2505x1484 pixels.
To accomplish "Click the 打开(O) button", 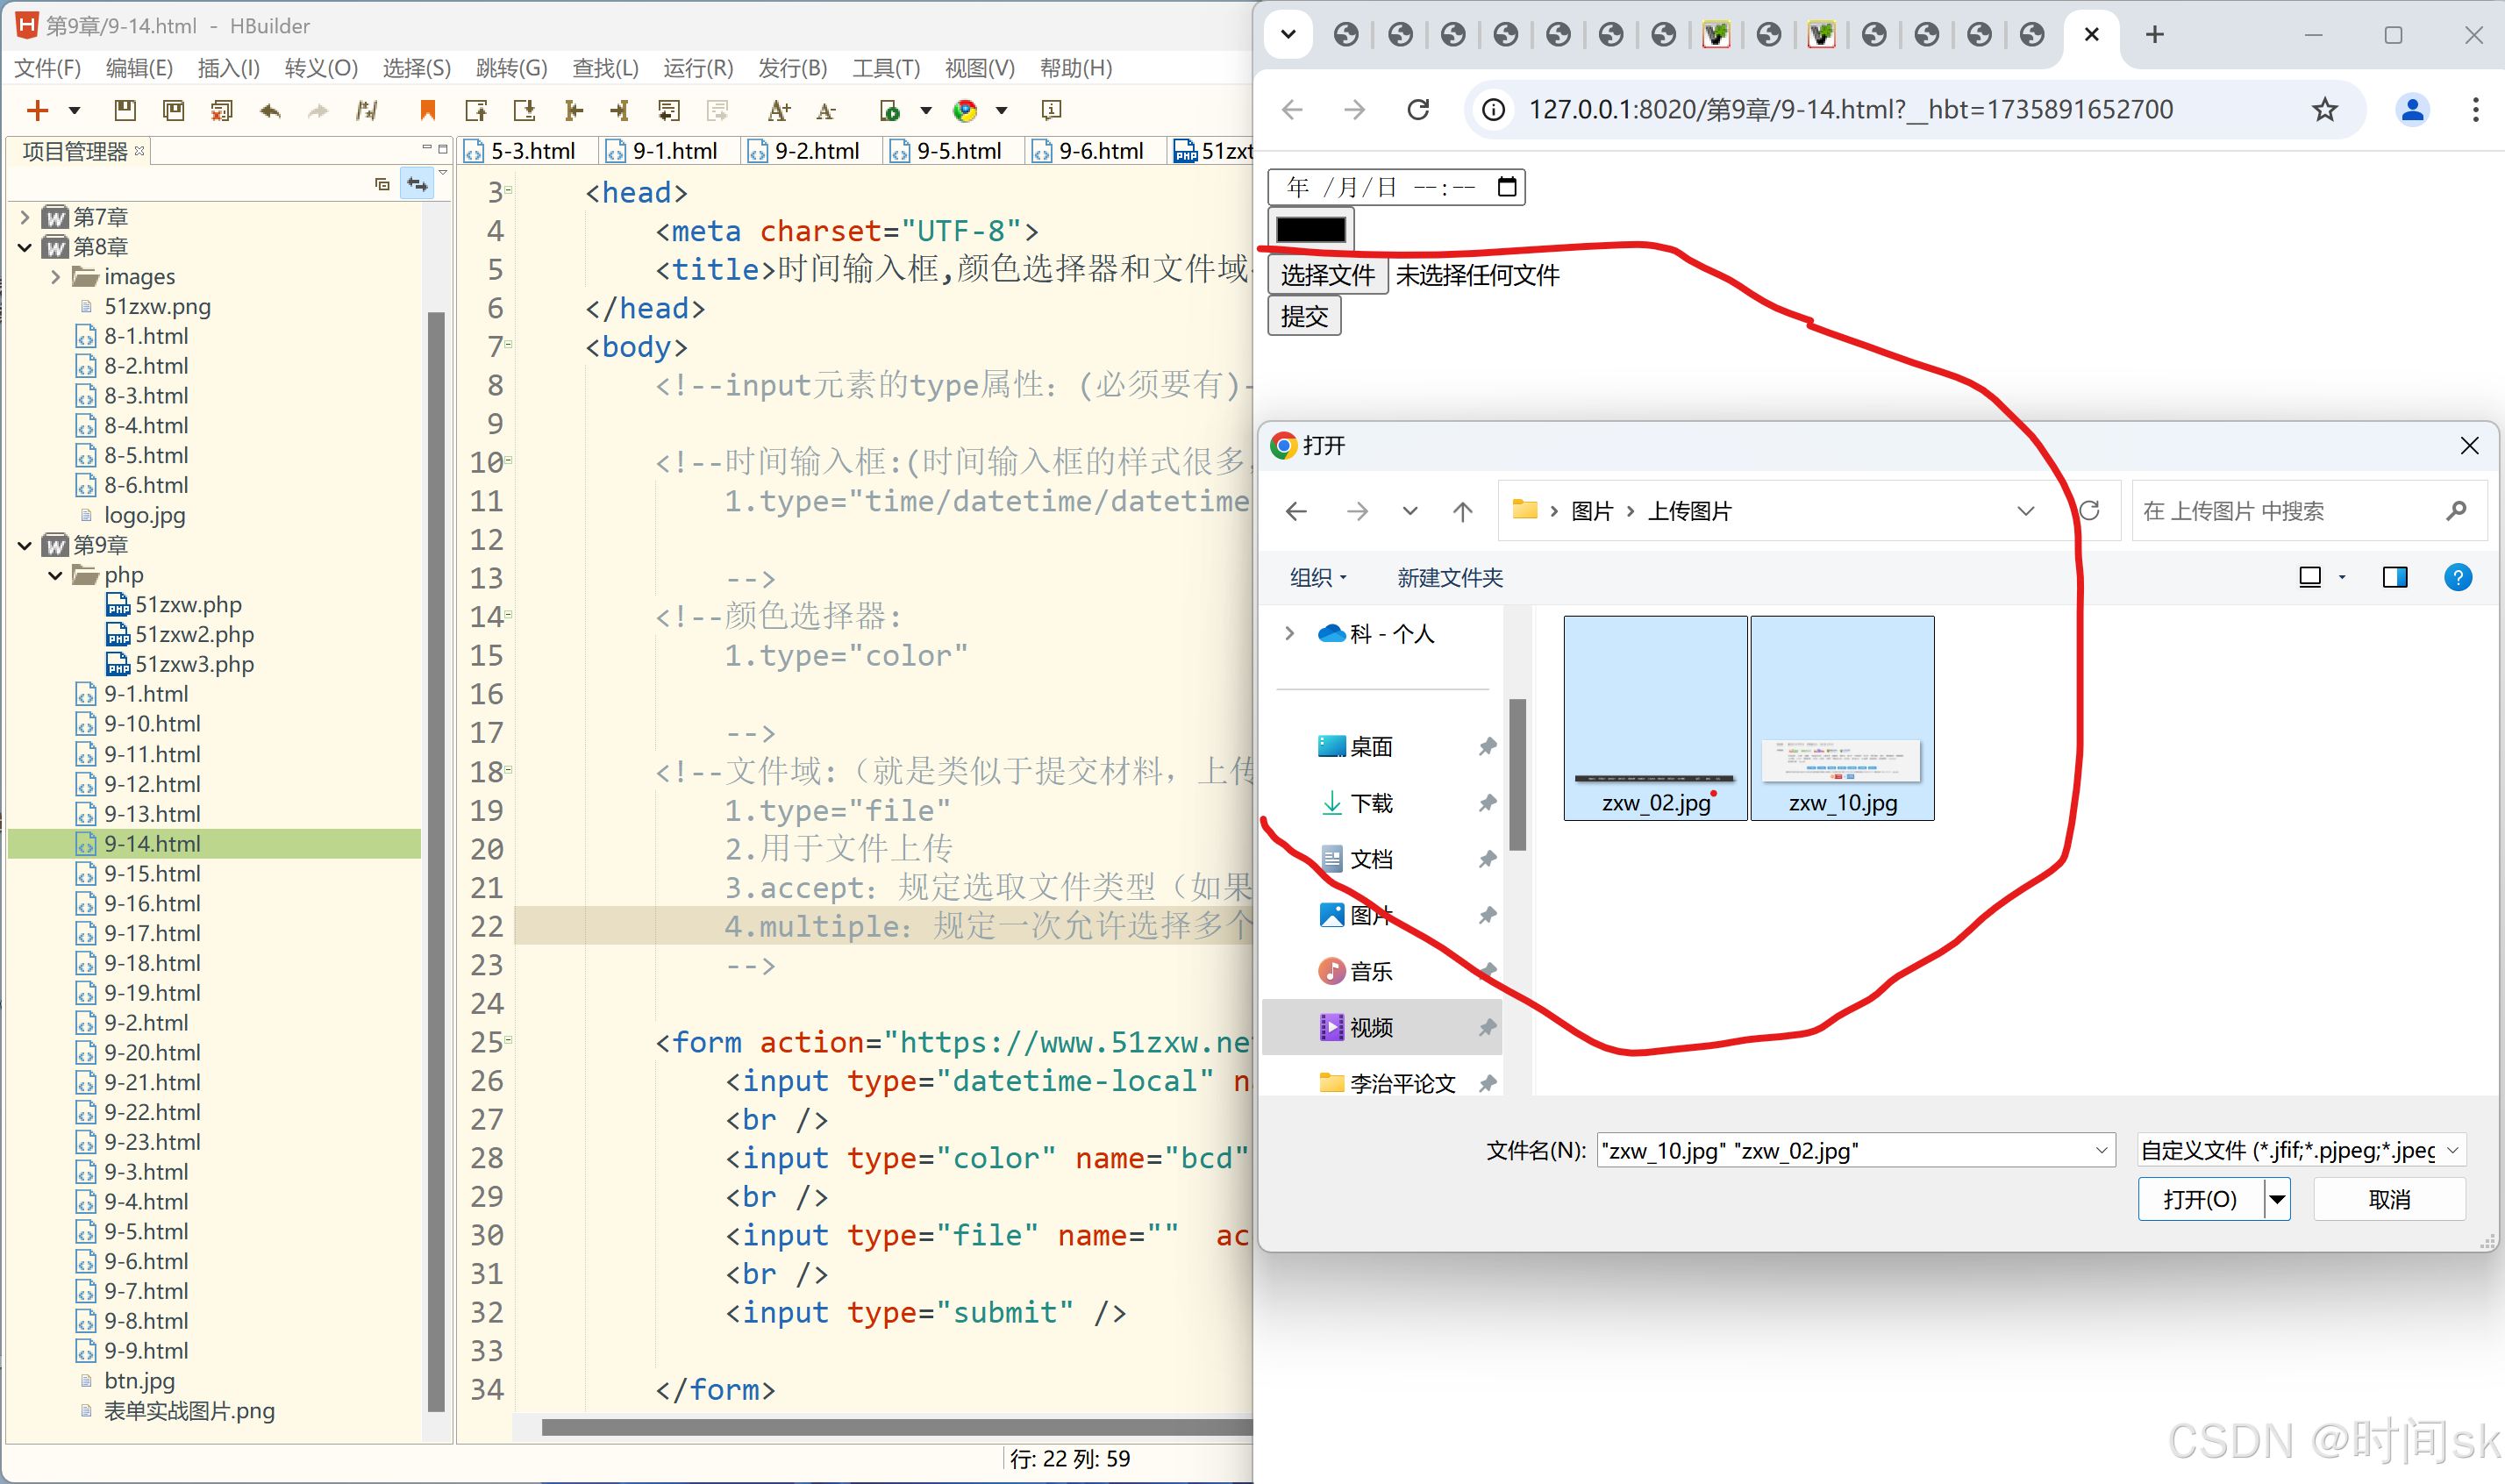I will point(2199,1199).
